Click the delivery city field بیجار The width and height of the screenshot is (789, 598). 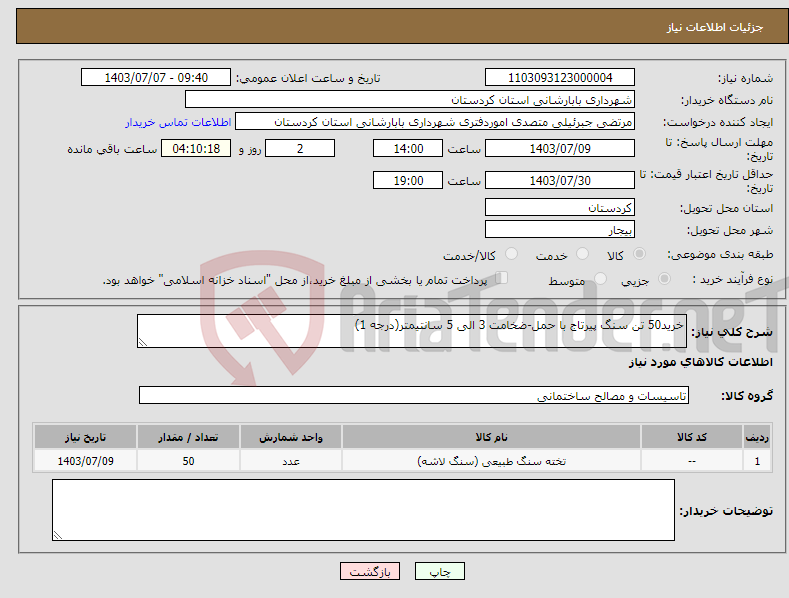(560, 230)
